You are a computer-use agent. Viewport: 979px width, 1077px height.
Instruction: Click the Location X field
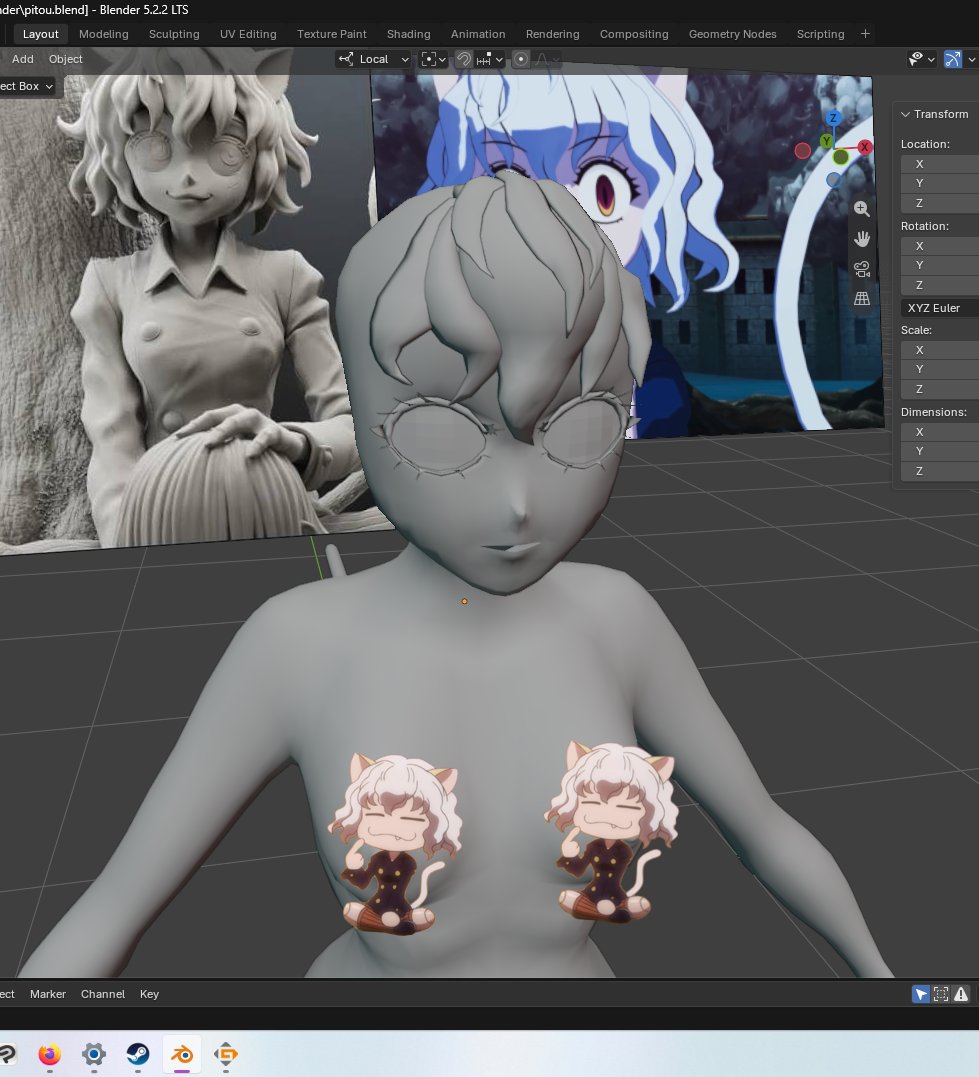[940, 164]
